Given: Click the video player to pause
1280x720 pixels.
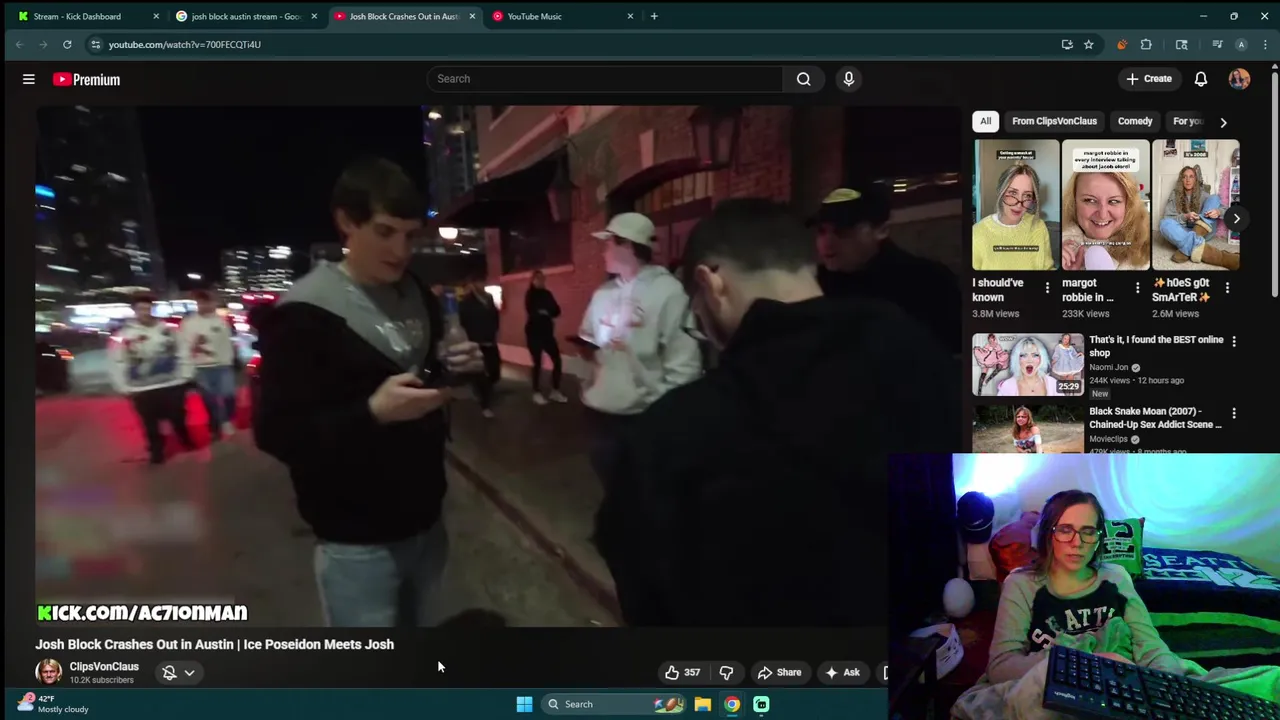Looking at the screenshot, I should coord(498,366).
